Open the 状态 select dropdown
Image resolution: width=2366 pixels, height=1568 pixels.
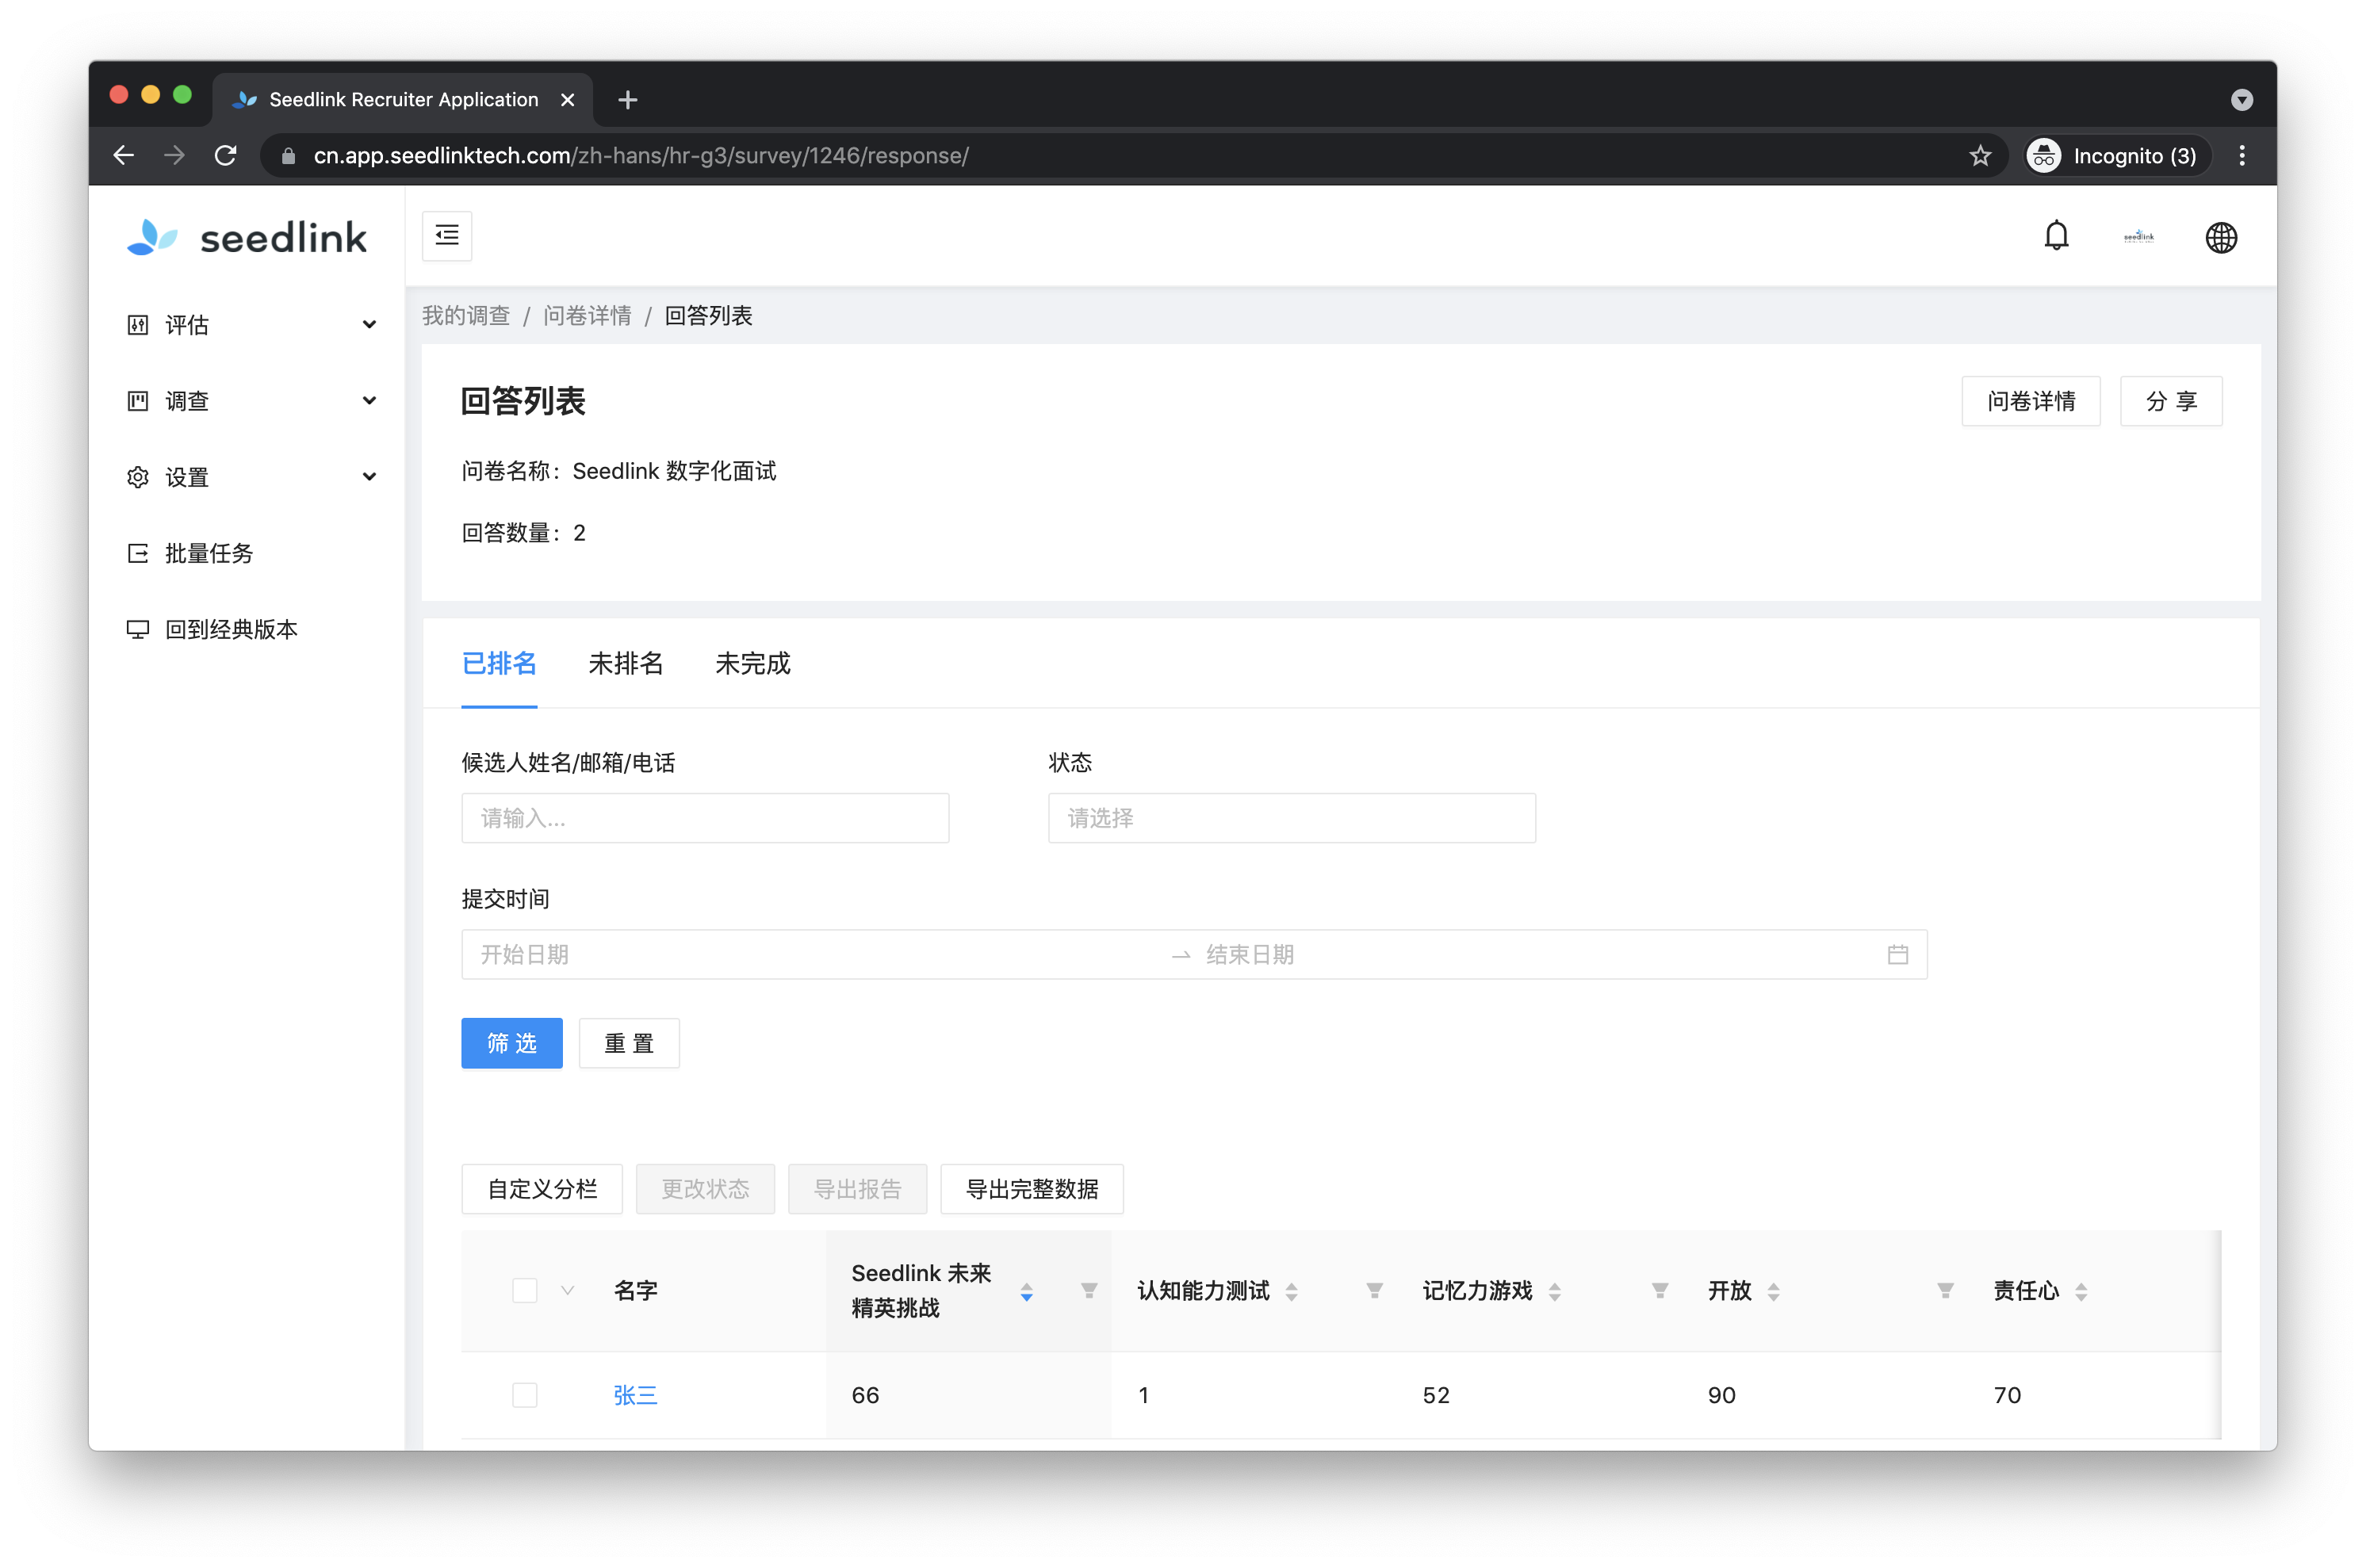click(x=1291, y=817)
